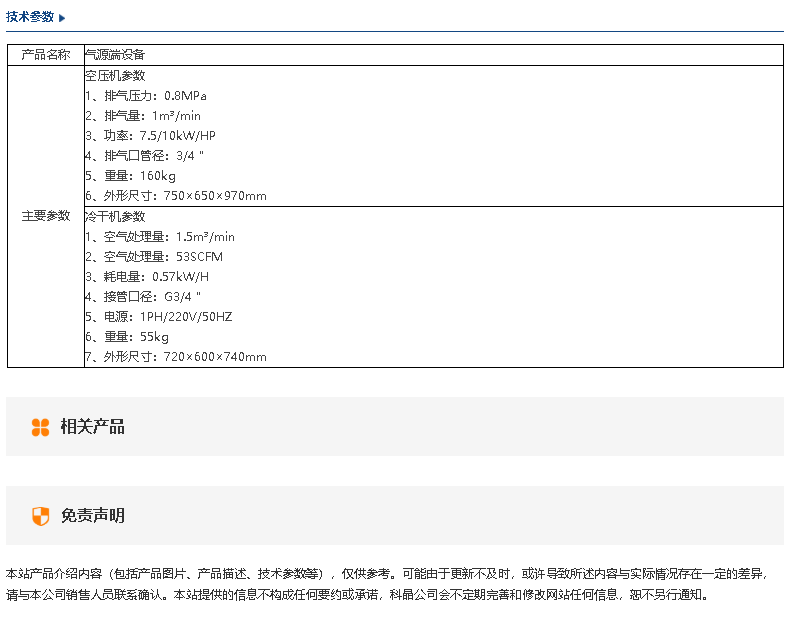The height and width of the screenshot is (631, 795).
Task: Click the 产品名称 table header cell
Action: point(46,55)
